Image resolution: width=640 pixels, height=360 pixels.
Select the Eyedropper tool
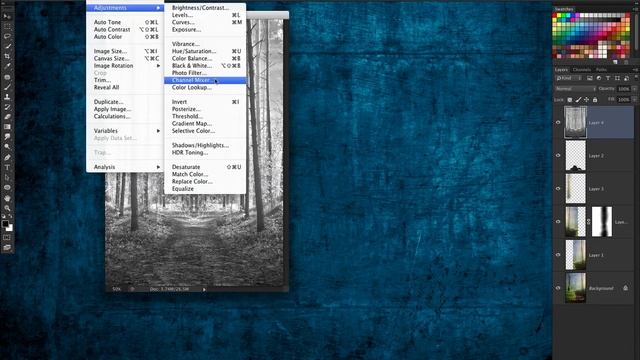click(7, 66)
